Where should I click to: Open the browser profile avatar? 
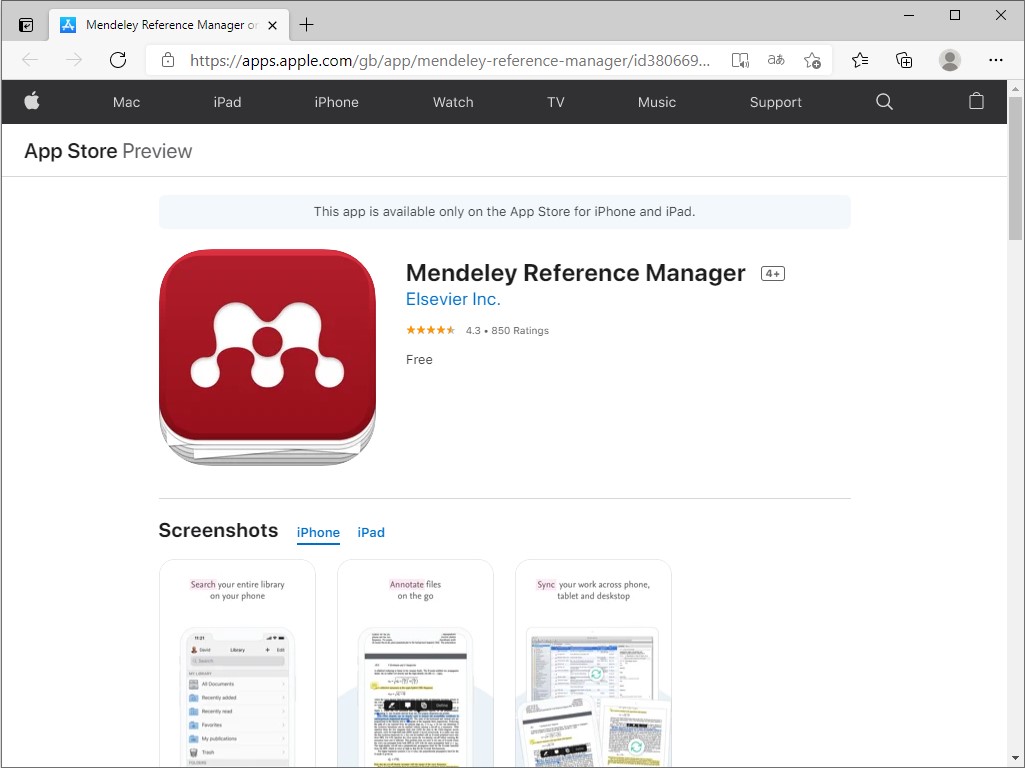click(949, 60)
